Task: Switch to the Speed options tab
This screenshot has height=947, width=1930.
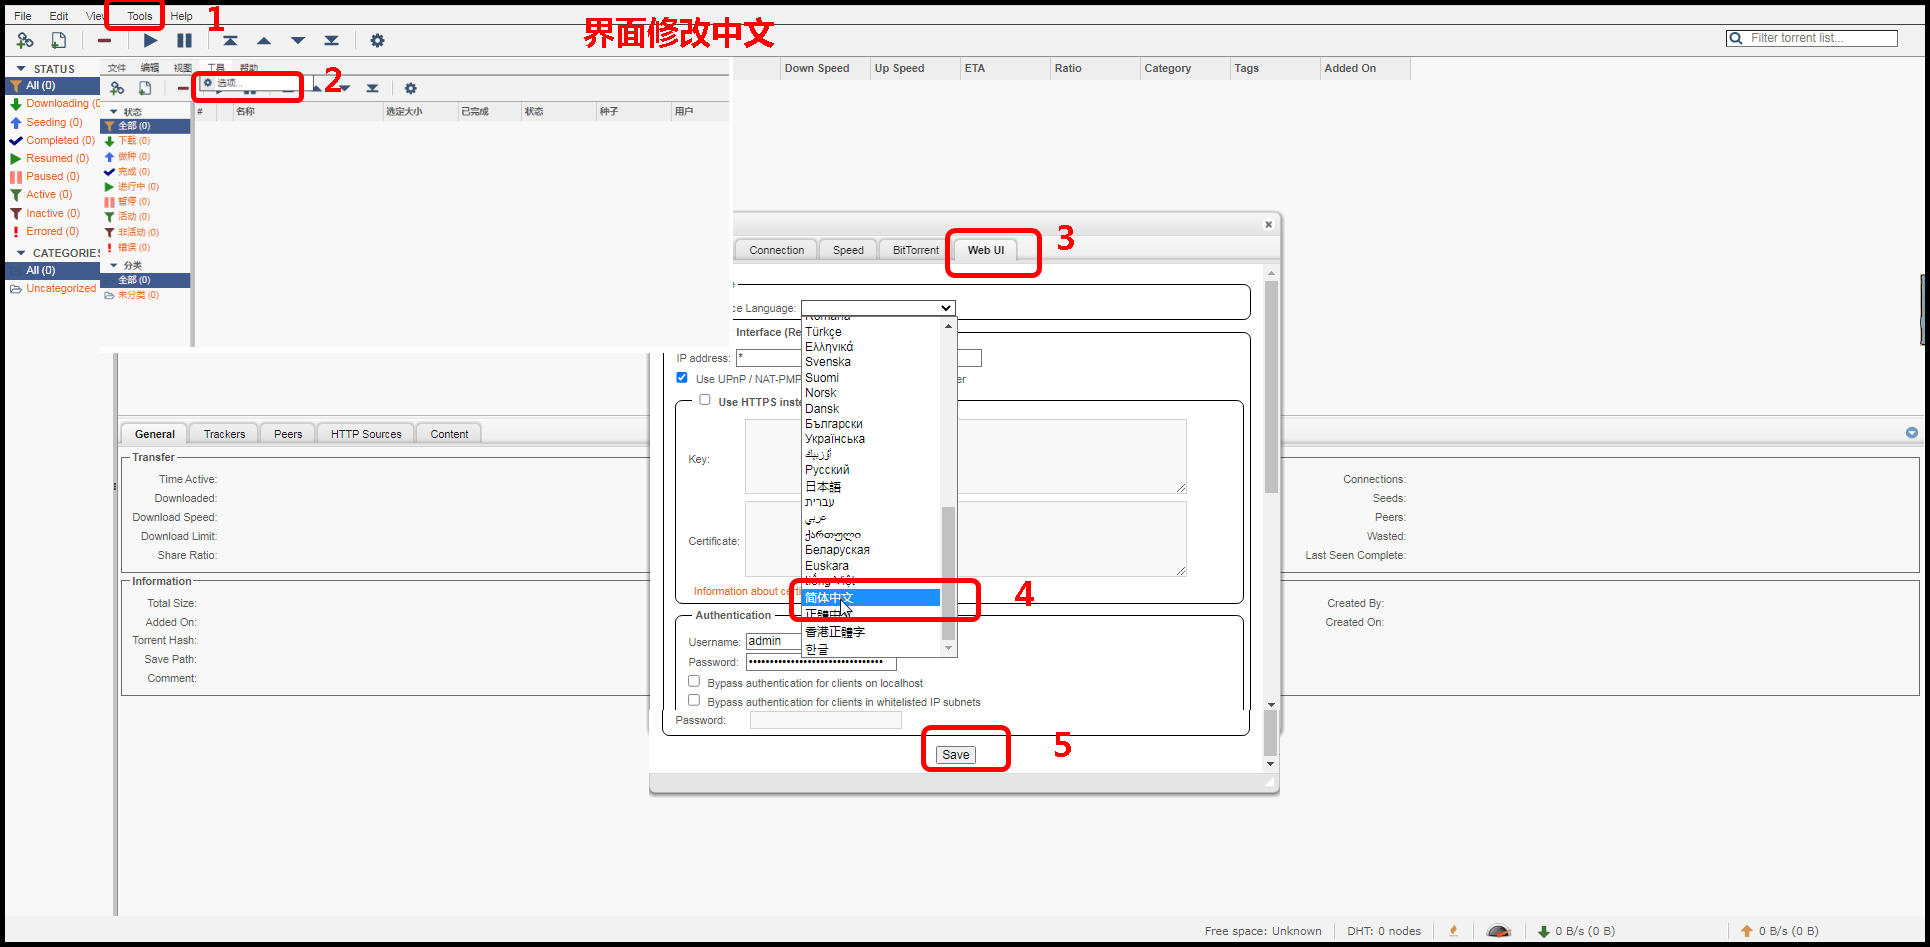Action: pyautogui.click(x=848, y=250)
